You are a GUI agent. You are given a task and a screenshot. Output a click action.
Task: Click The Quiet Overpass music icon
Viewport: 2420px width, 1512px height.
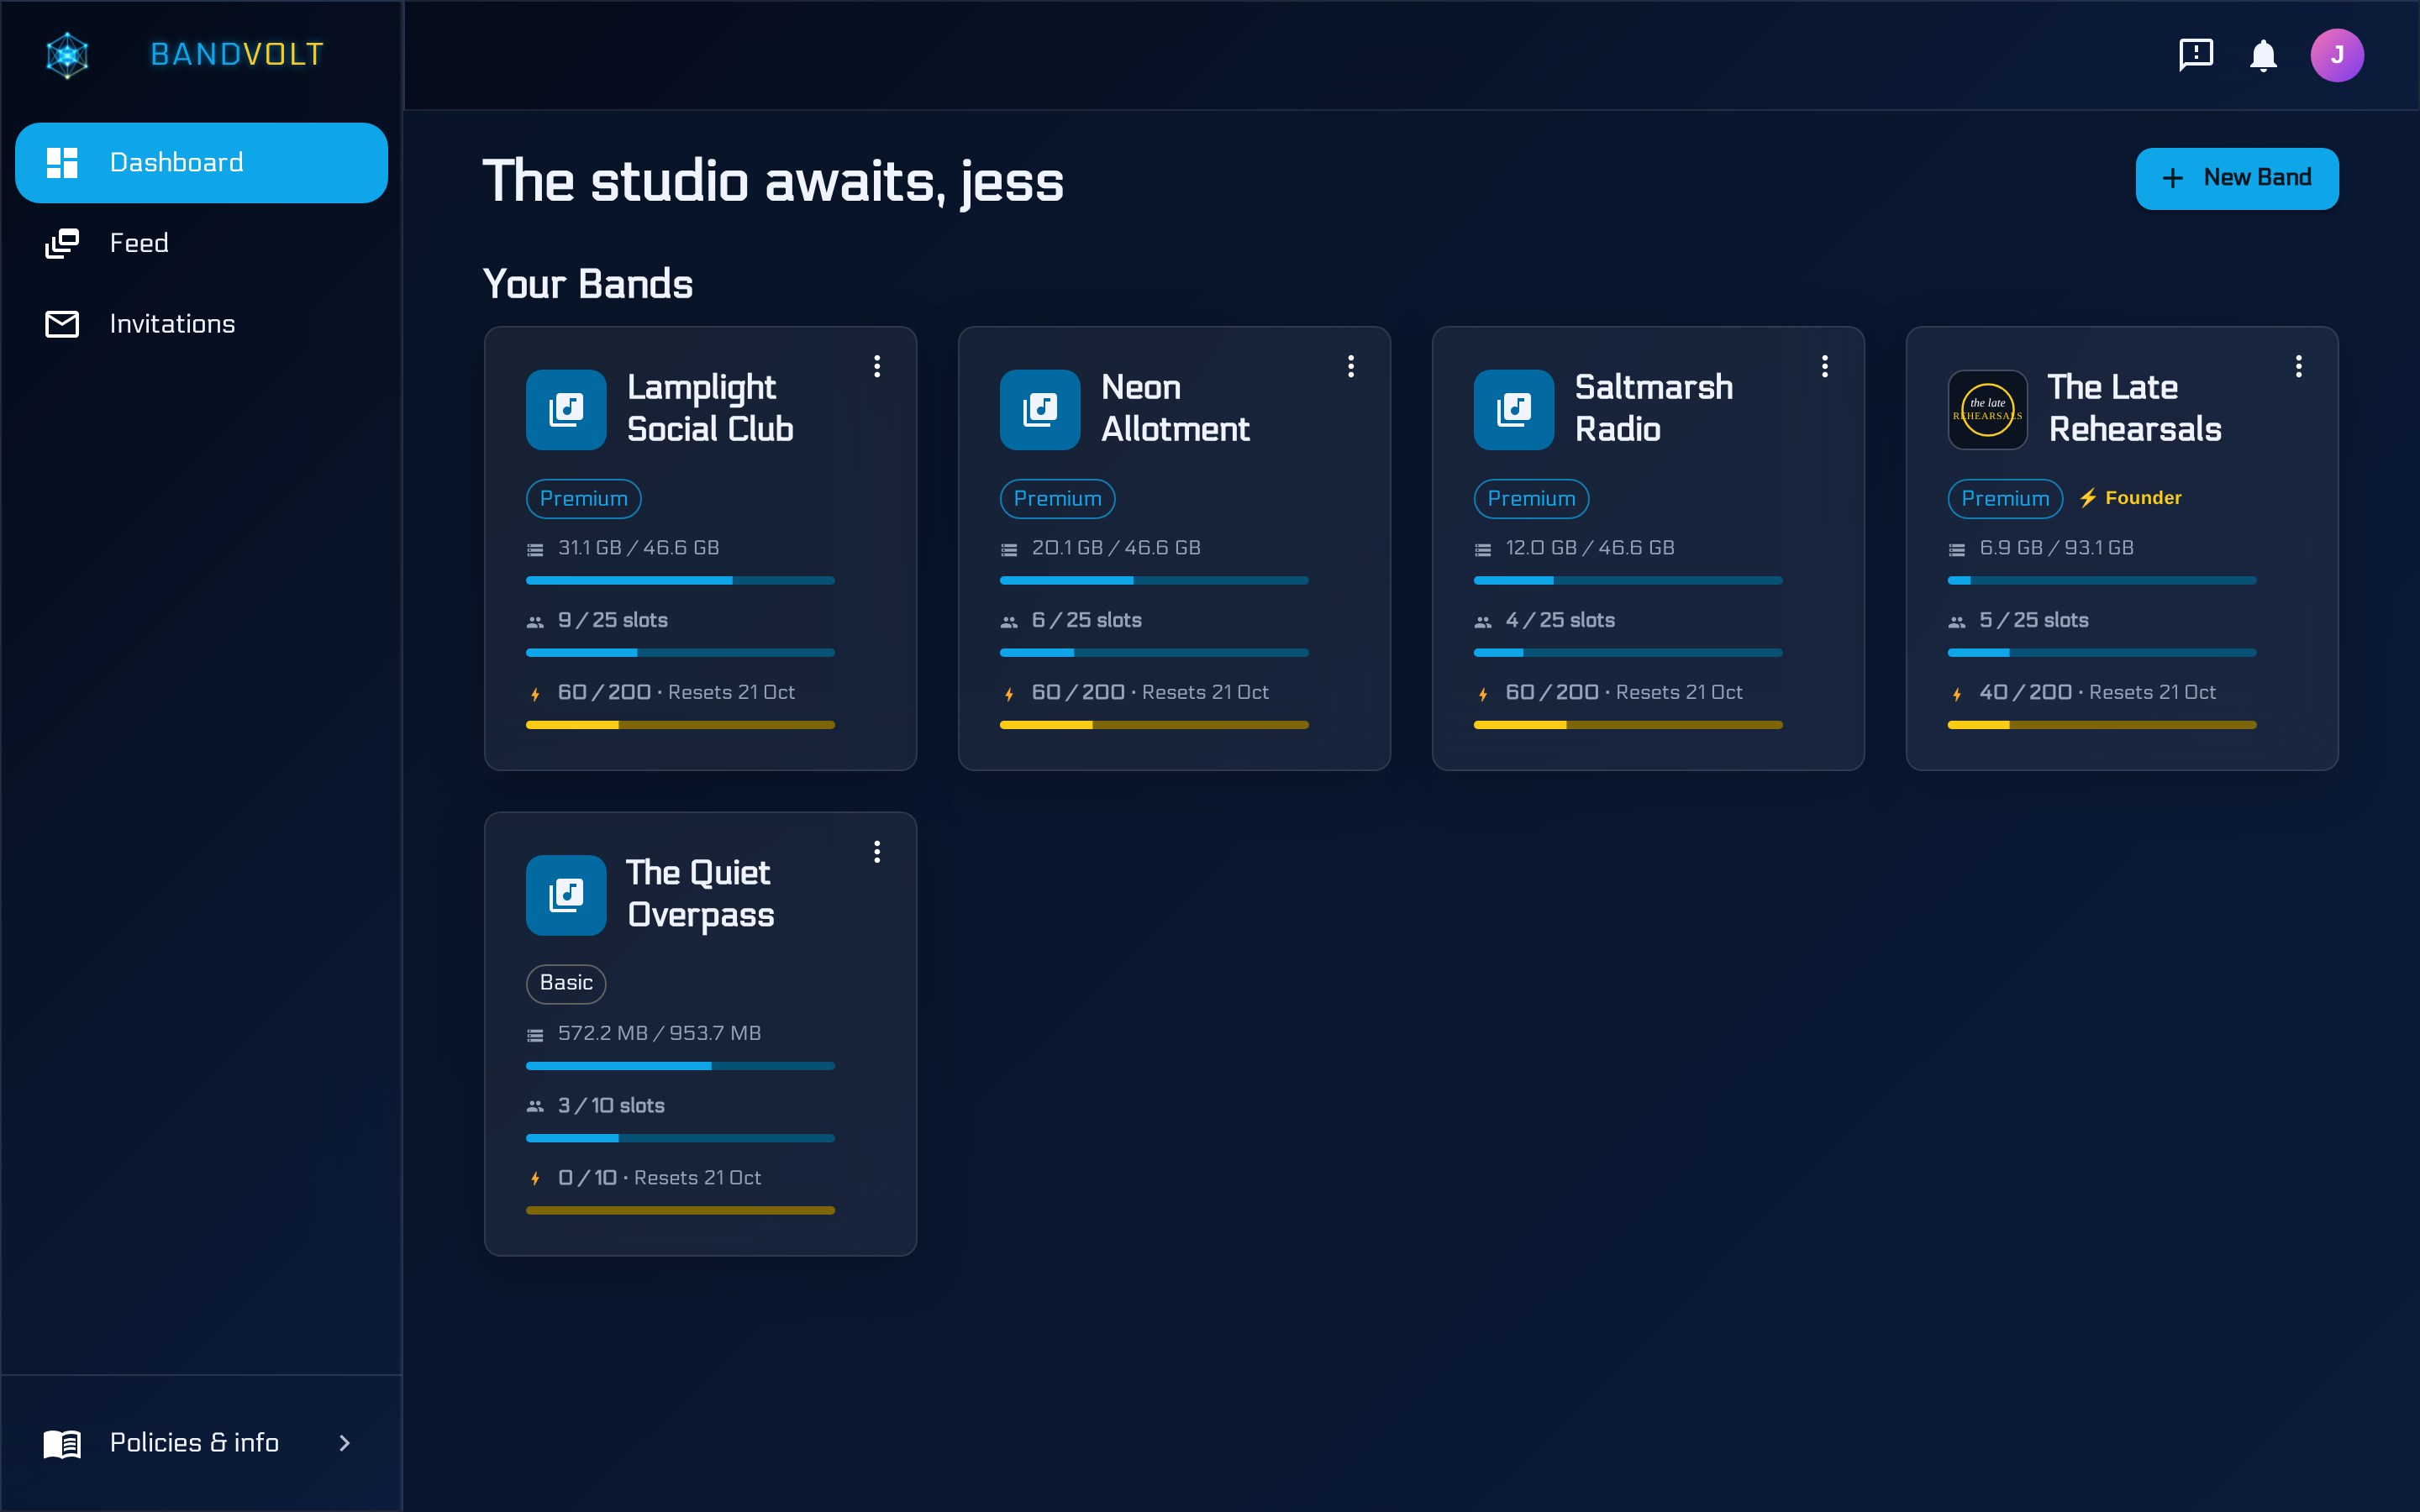pyautogui.click(x=566, y=895)
